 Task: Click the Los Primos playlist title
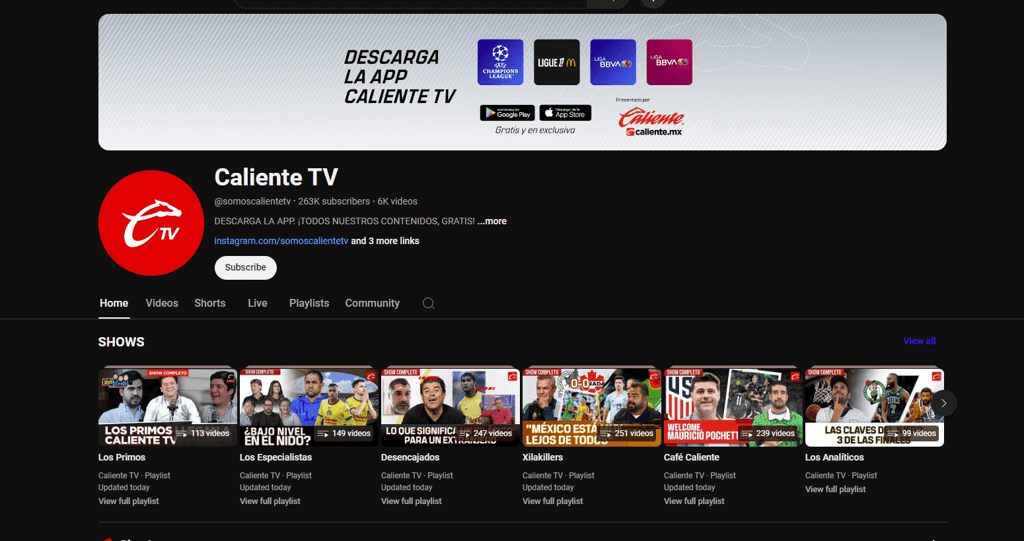coord(122,457)
